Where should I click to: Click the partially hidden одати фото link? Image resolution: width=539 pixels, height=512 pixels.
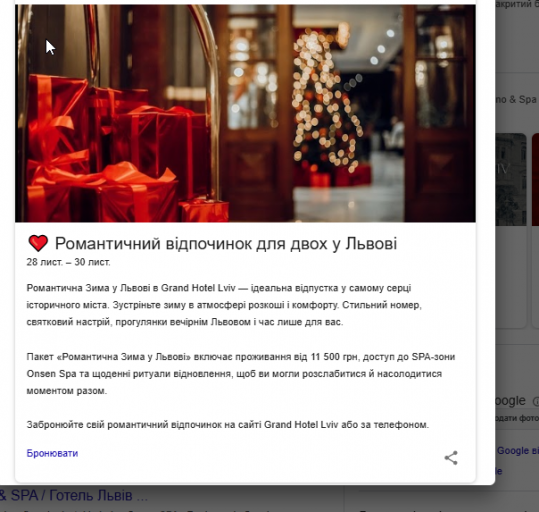click(x=517, y=418)
